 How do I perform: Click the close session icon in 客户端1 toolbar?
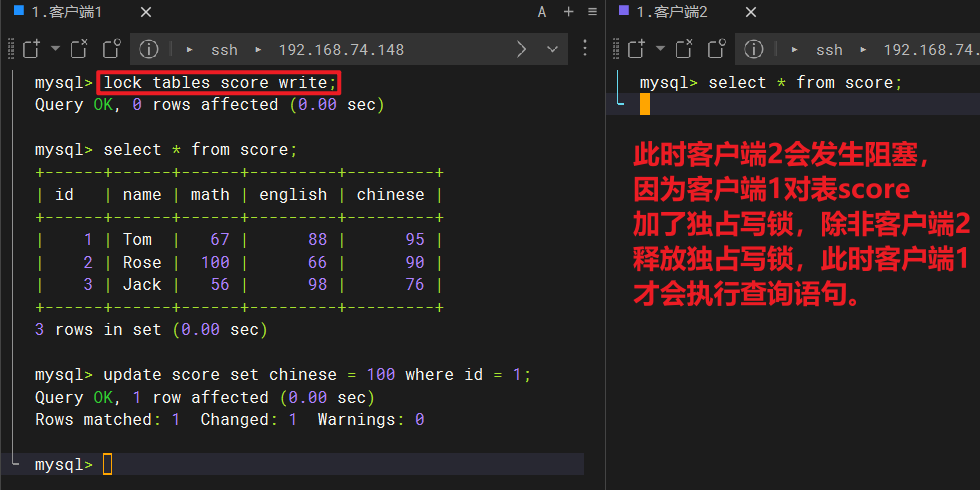point(79,49)
